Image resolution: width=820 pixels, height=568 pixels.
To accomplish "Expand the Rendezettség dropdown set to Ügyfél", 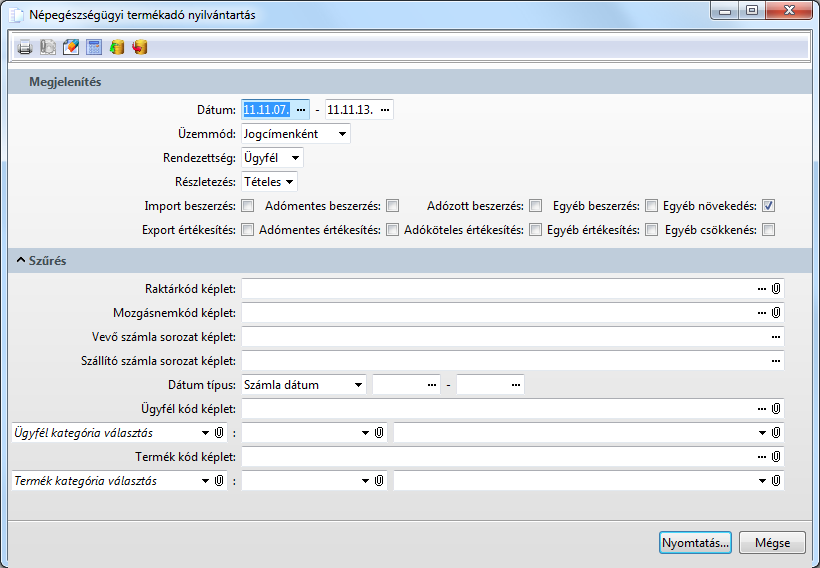I will point(272,158).
